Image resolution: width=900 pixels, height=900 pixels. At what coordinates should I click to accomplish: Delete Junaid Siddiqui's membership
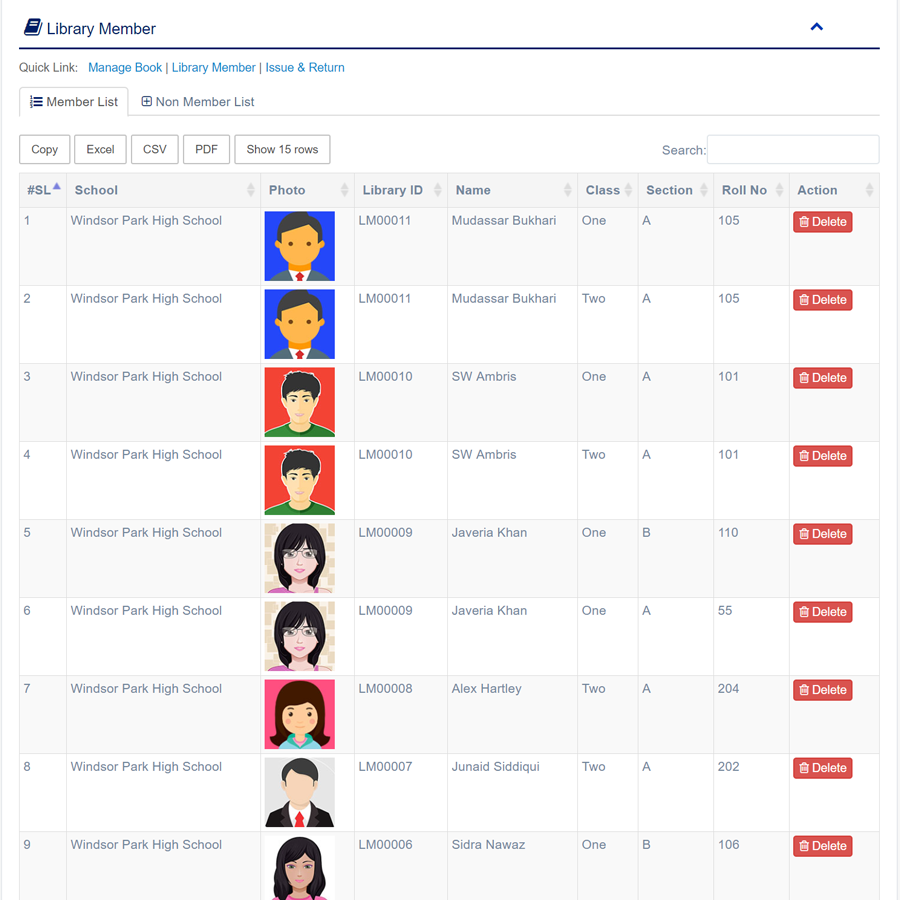(x=822, y=768)
